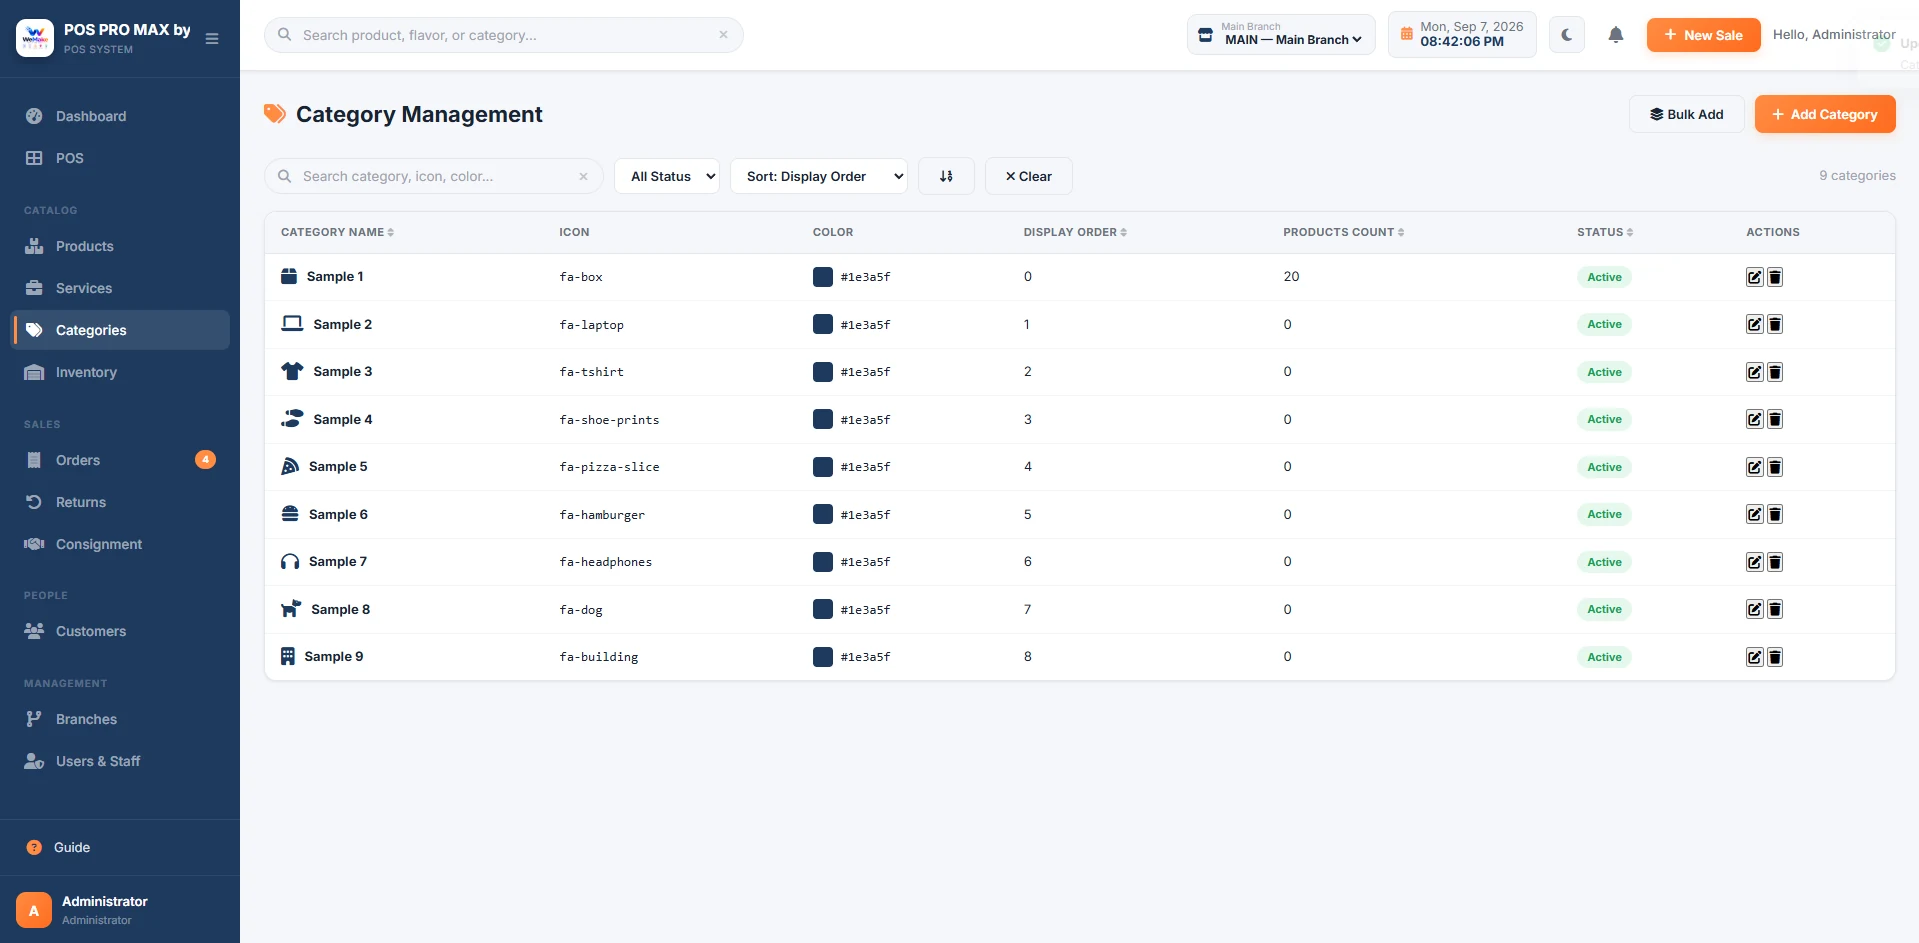The image size is (1919, 943).
Task: Sort by Status column header
Action: tap(1605, 232)
